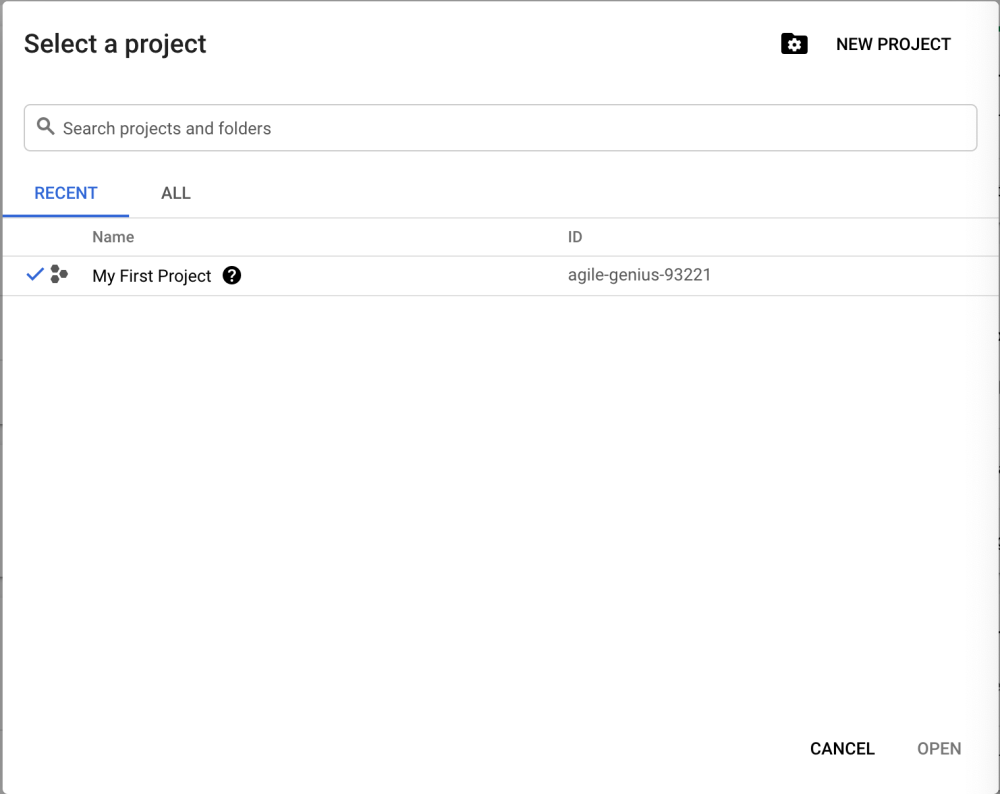Click empty space below the project list
The width and height of the screenshot is (1000, 794).
[x=500, y=500]
